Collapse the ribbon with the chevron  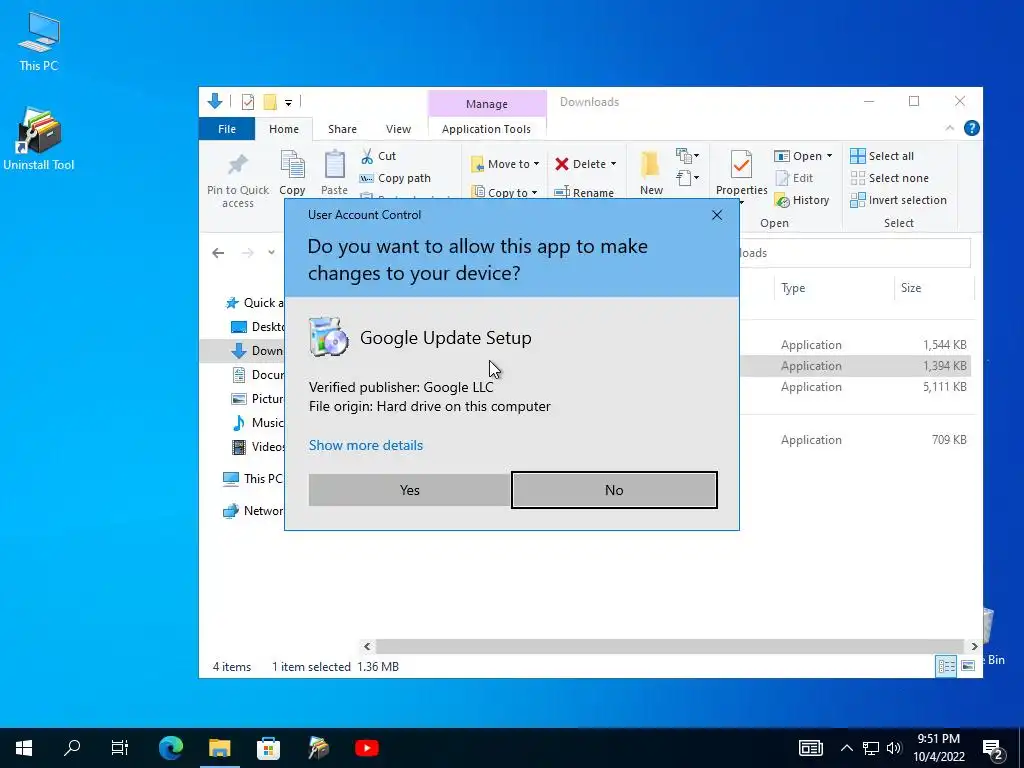coord(950,129)
